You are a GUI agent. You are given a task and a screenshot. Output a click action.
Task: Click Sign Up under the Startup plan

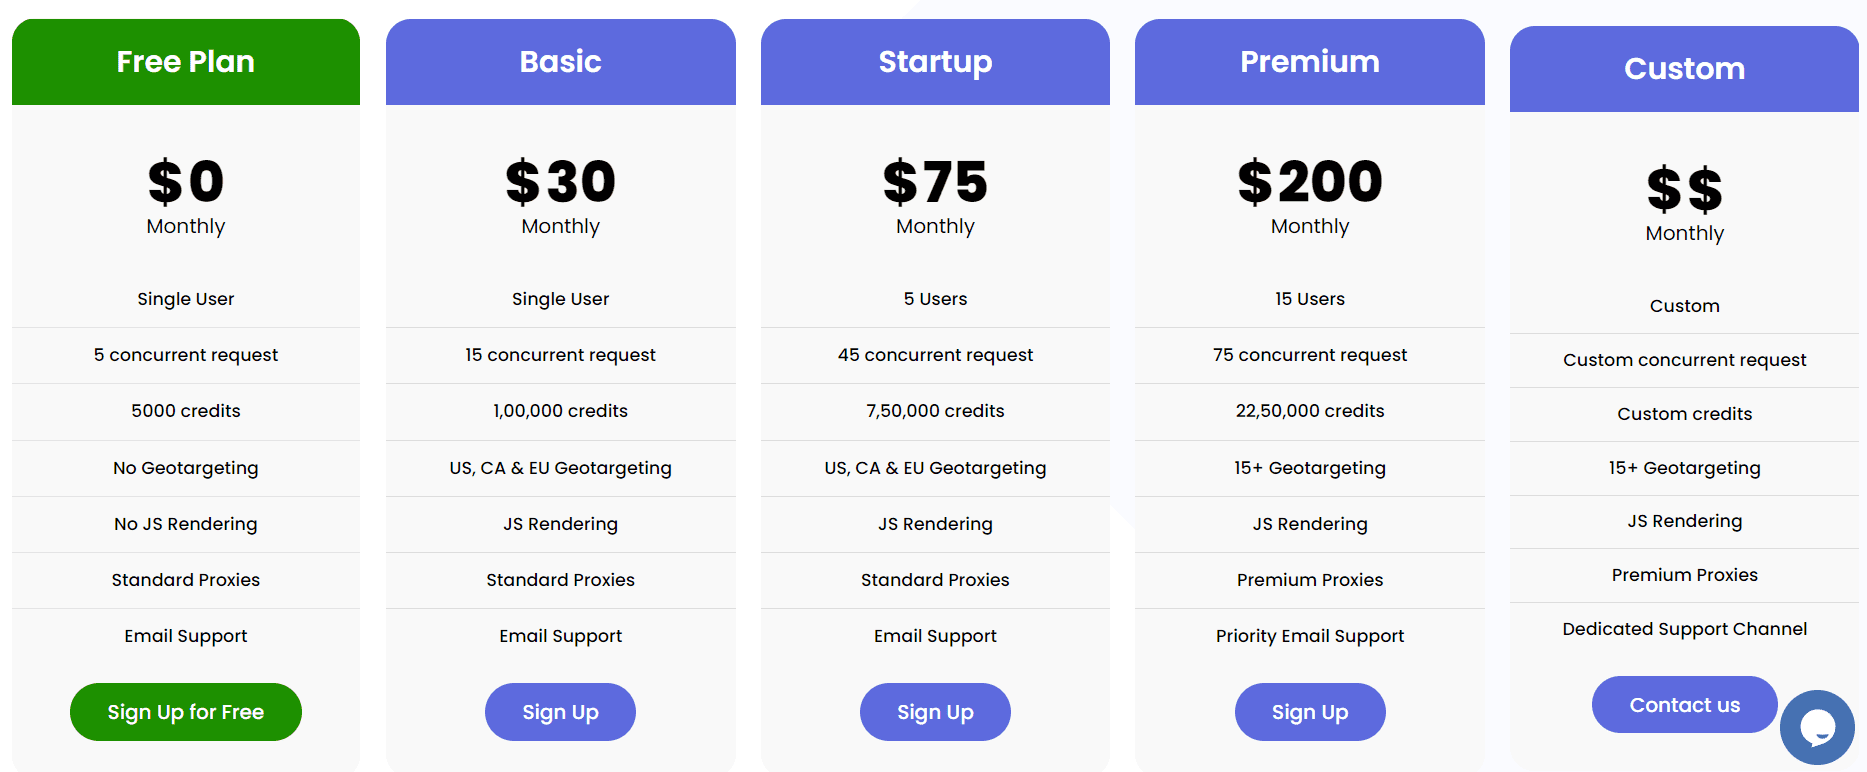tap(935, 711)
